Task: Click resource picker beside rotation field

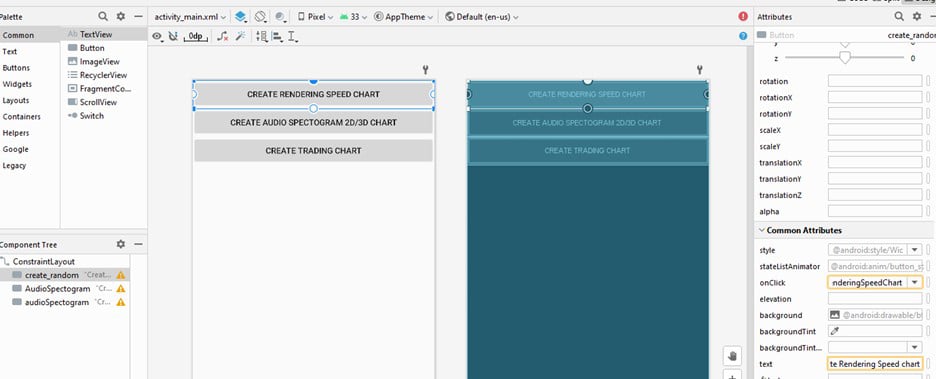Action: (928, 81)
